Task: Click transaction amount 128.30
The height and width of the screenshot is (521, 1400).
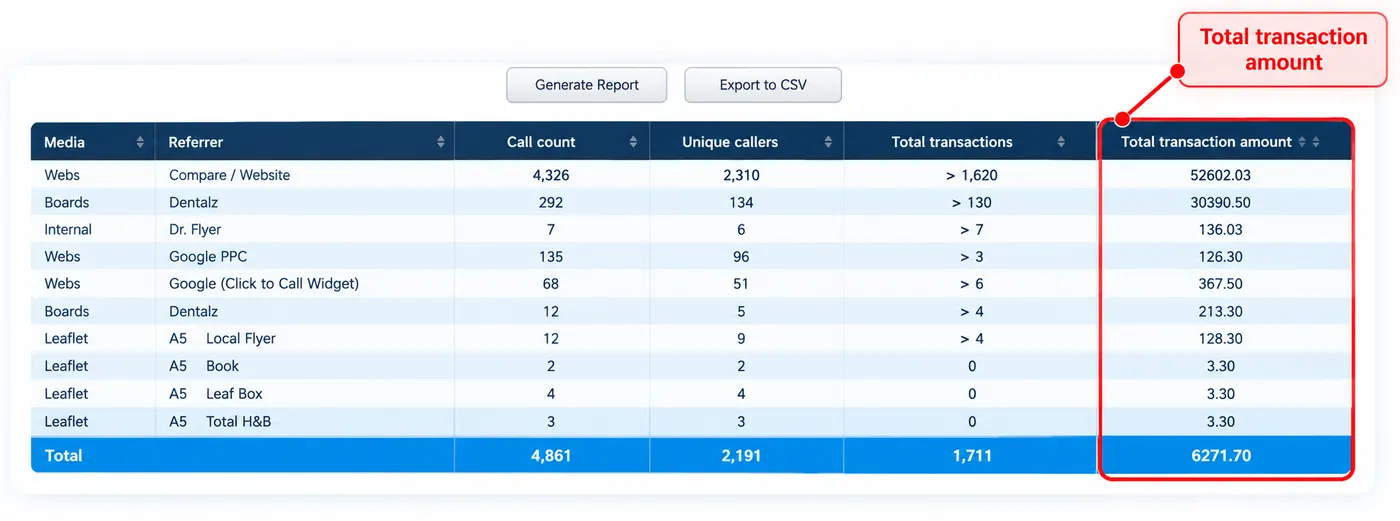Action: click(1220, 338)
